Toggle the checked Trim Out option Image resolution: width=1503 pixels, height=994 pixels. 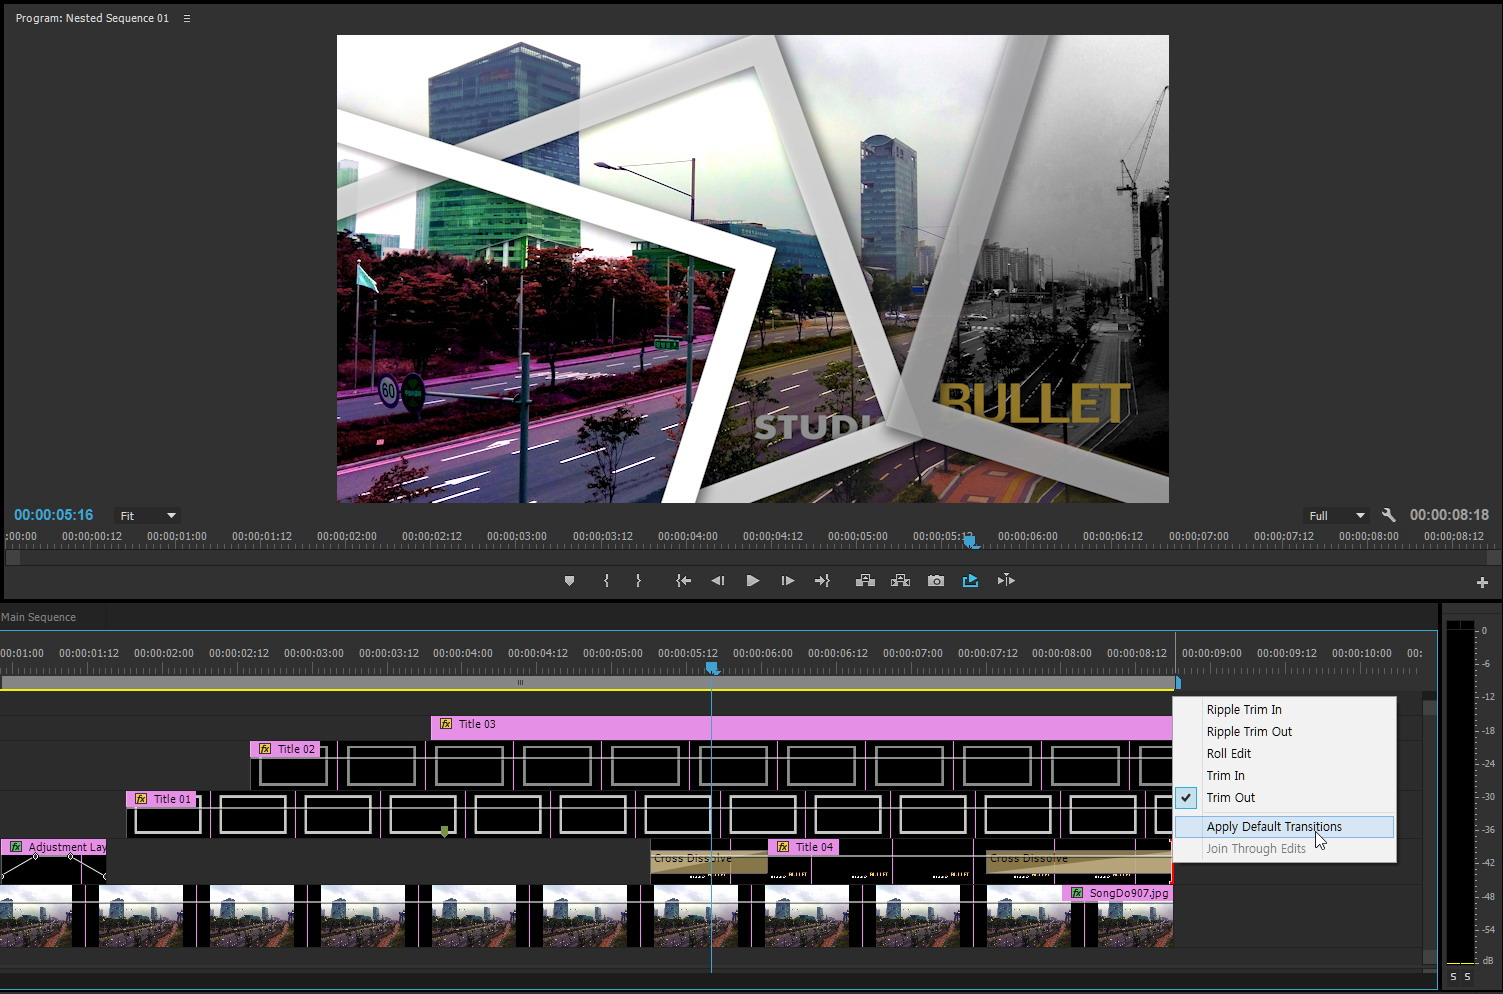1284,798
